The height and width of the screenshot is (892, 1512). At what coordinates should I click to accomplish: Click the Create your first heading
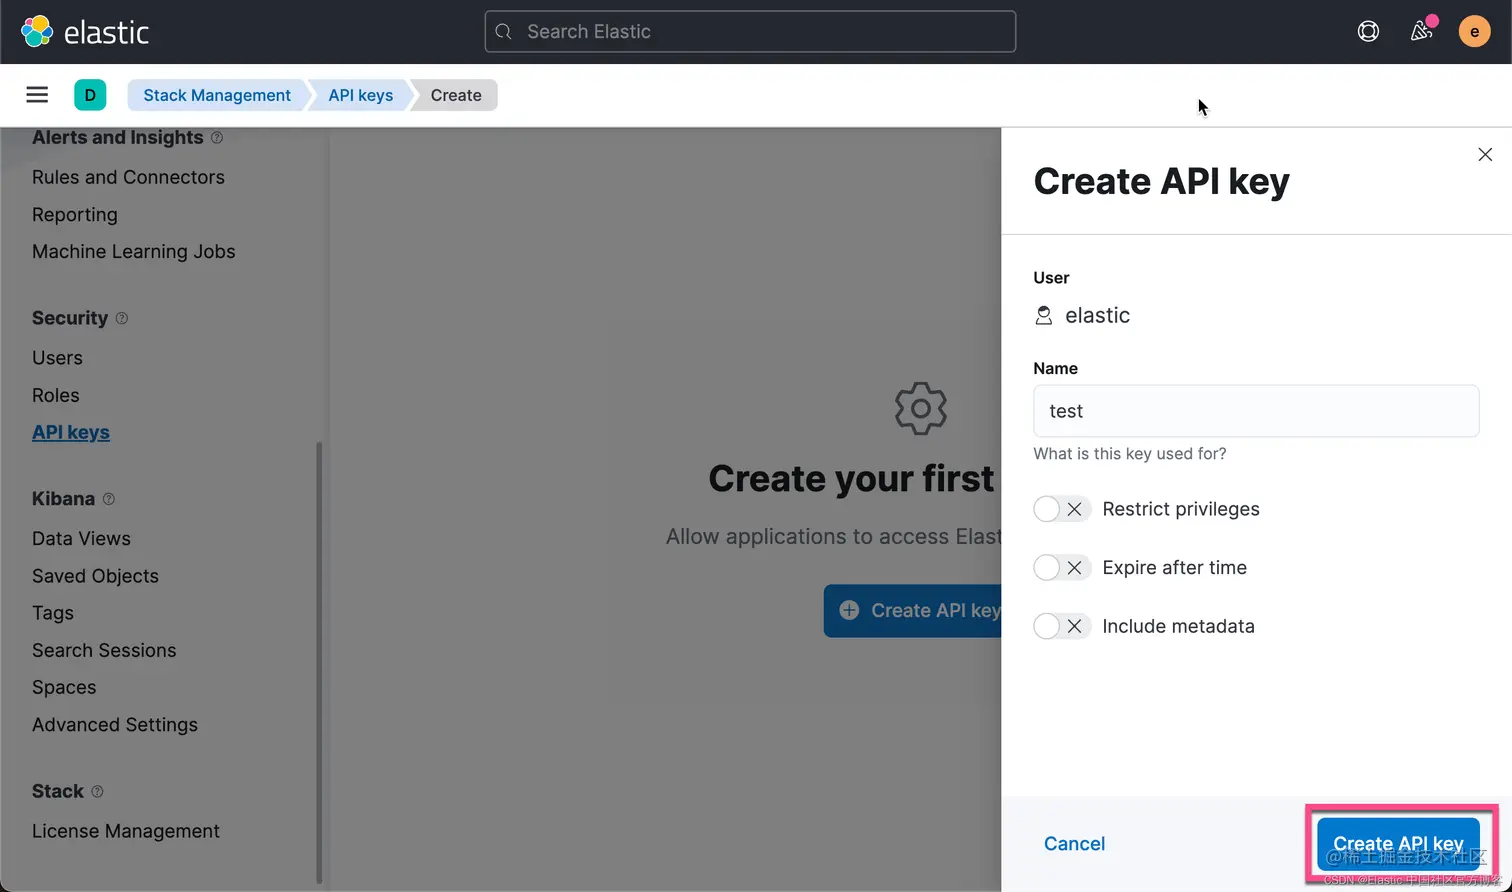coord(851,479)
